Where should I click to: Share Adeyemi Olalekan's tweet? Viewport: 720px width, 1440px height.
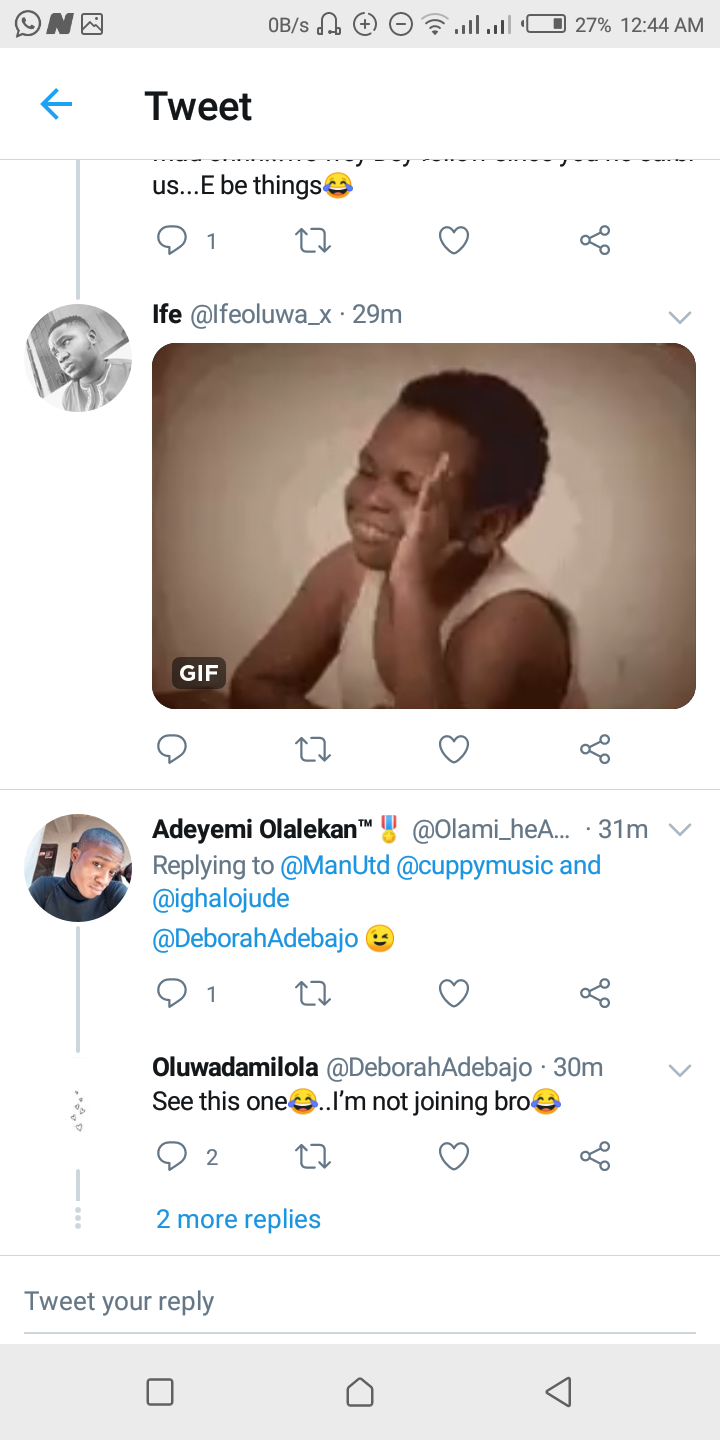[x=595, y=993]
